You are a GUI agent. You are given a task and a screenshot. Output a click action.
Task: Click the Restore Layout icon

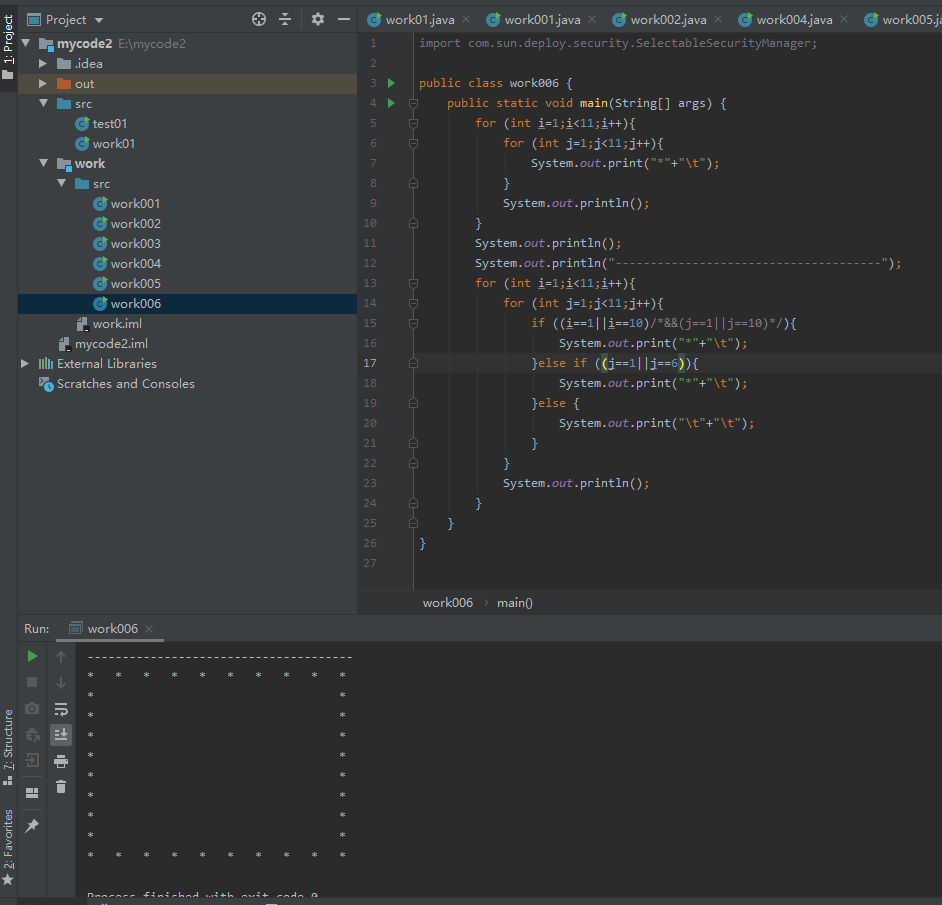[32, 793]
